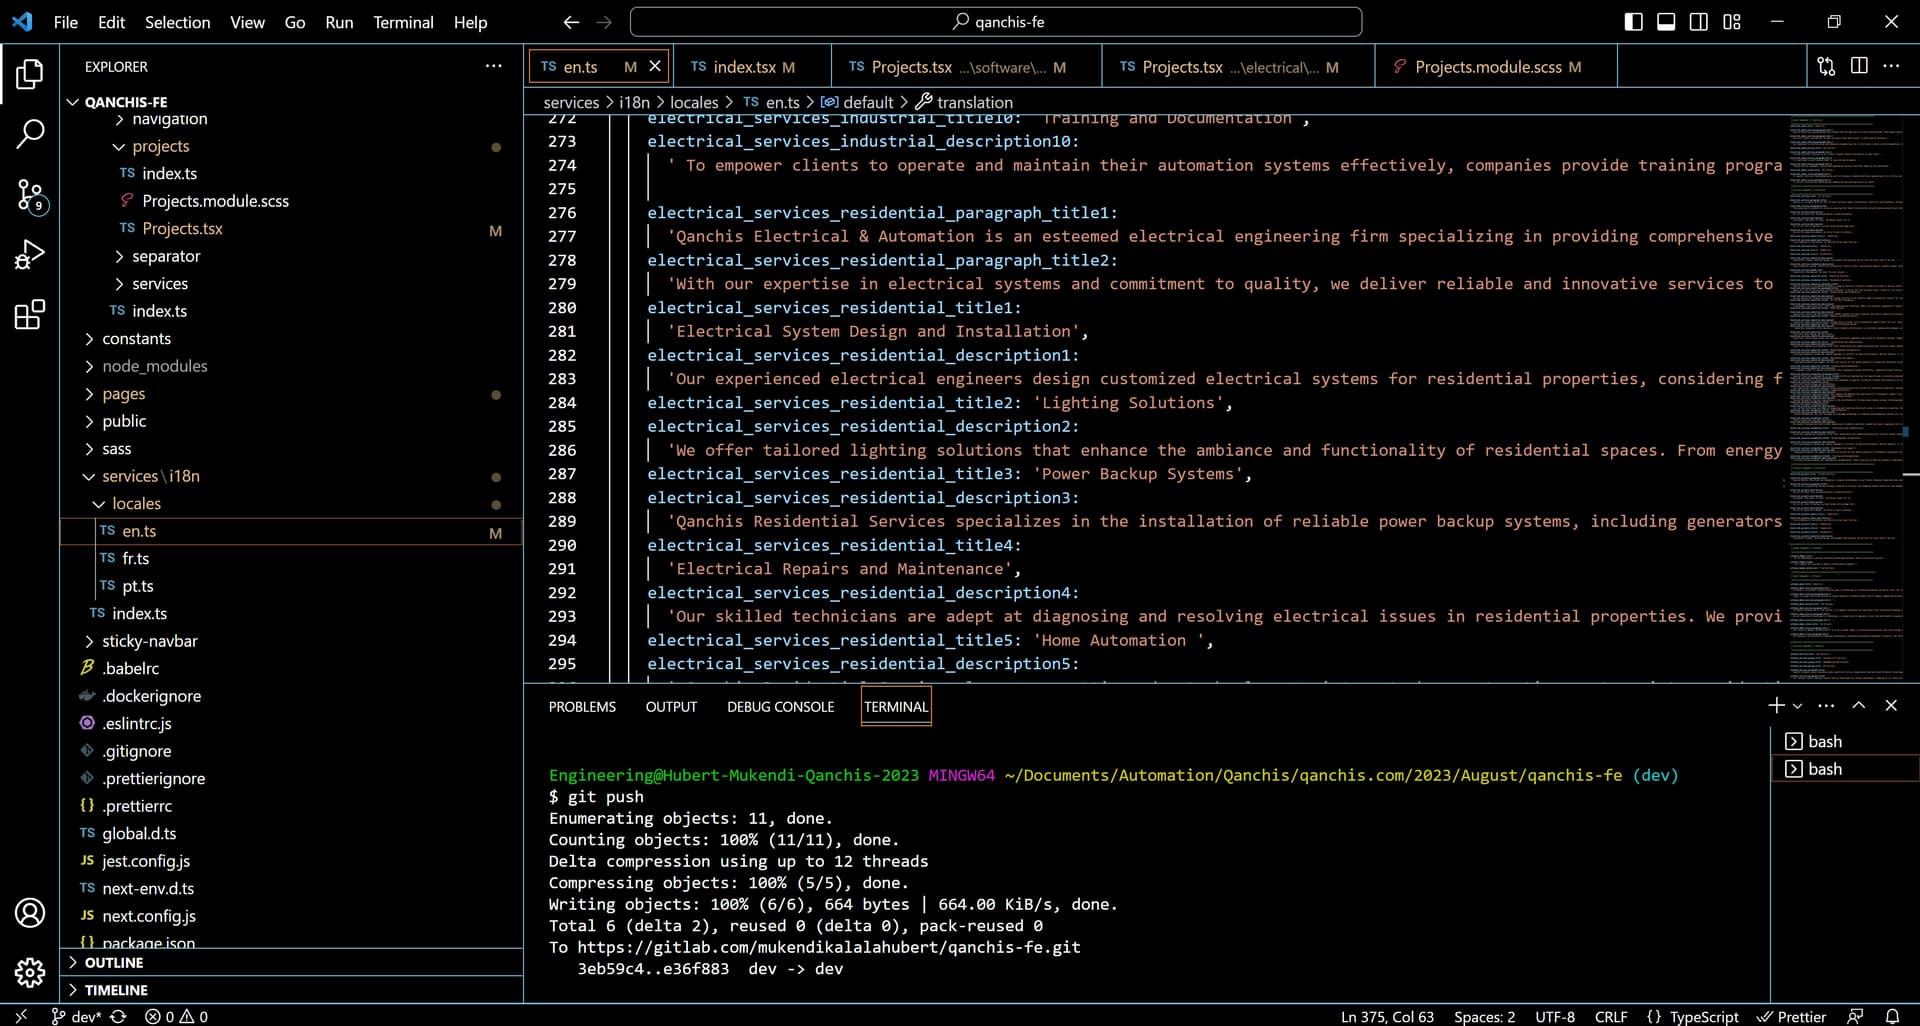
Task: Go back with the navigation arrow
Action: click(x=571, y=22)
